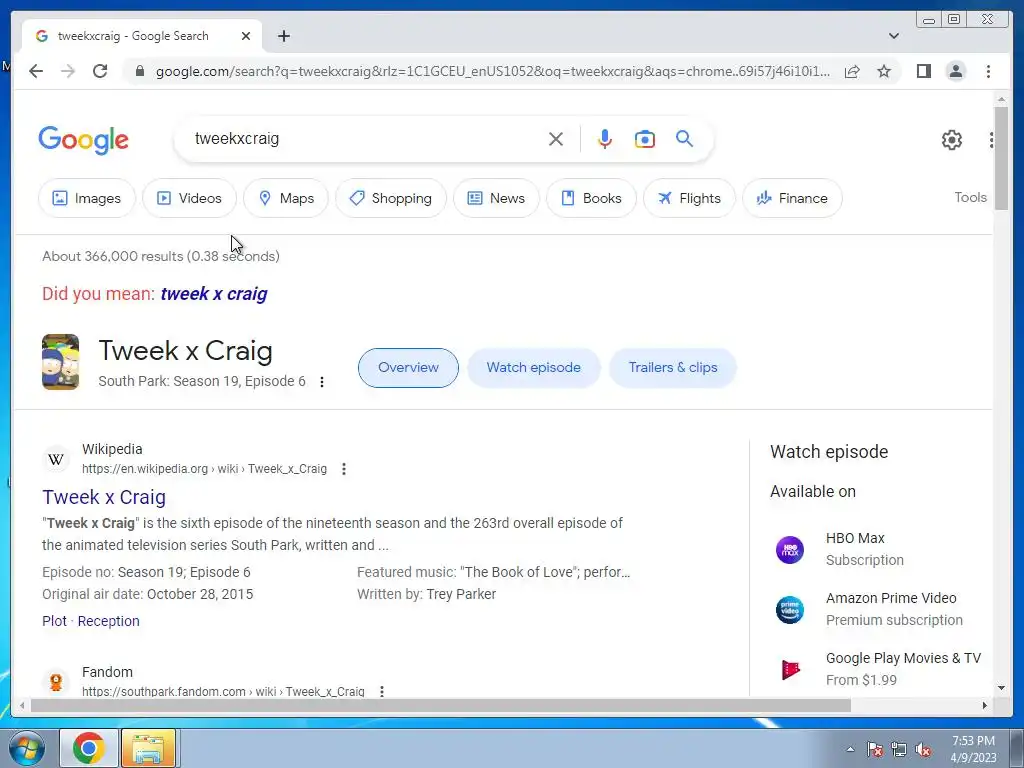Share this page icon in address bar
1024x768 pixels.
tap(852, 71)
